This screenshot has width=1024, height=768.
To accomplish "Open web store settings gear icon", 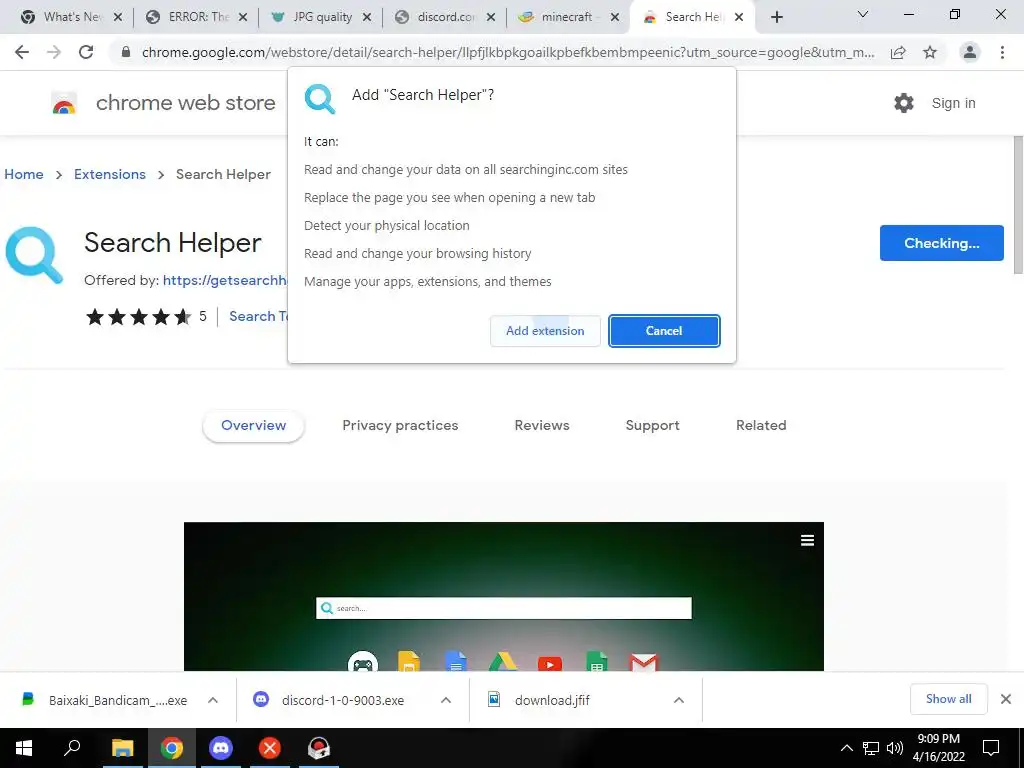I will pyautogui.click(x=904, y=103).
